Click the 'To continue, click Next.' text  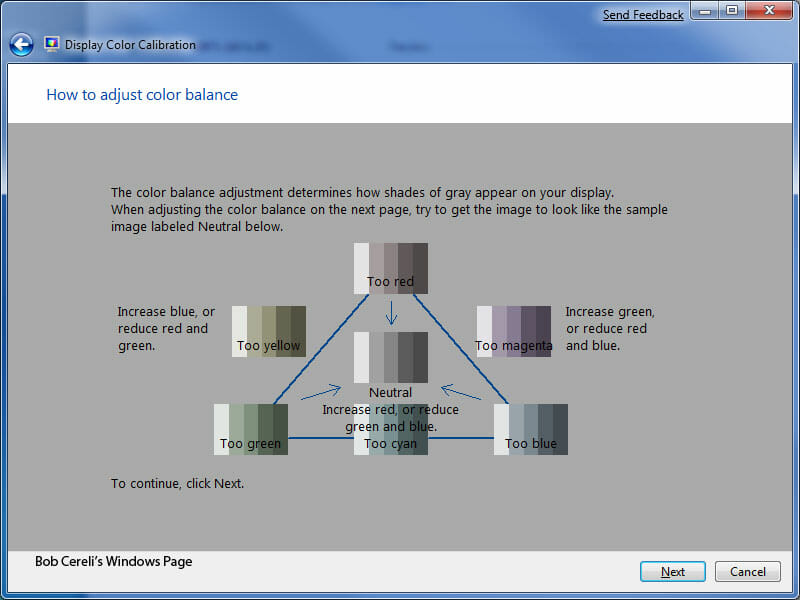(x=178, y=483)
